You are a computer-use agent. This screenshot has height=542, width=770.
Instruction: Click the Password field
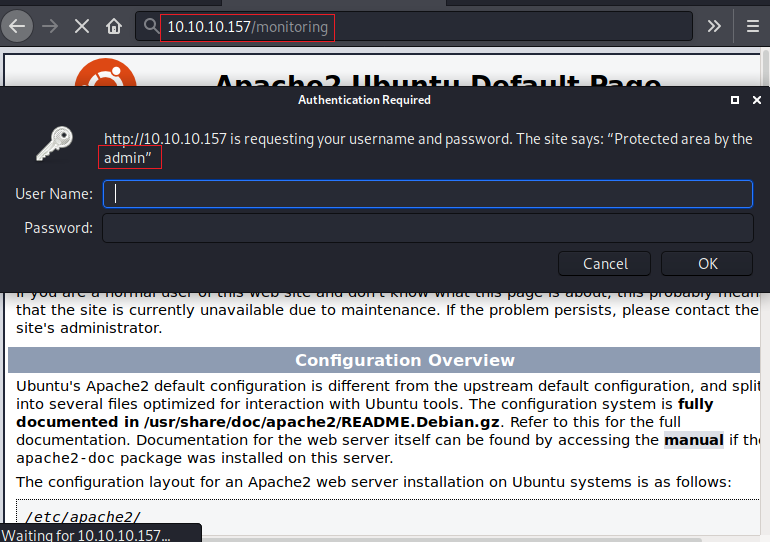[x=428, y=228]
